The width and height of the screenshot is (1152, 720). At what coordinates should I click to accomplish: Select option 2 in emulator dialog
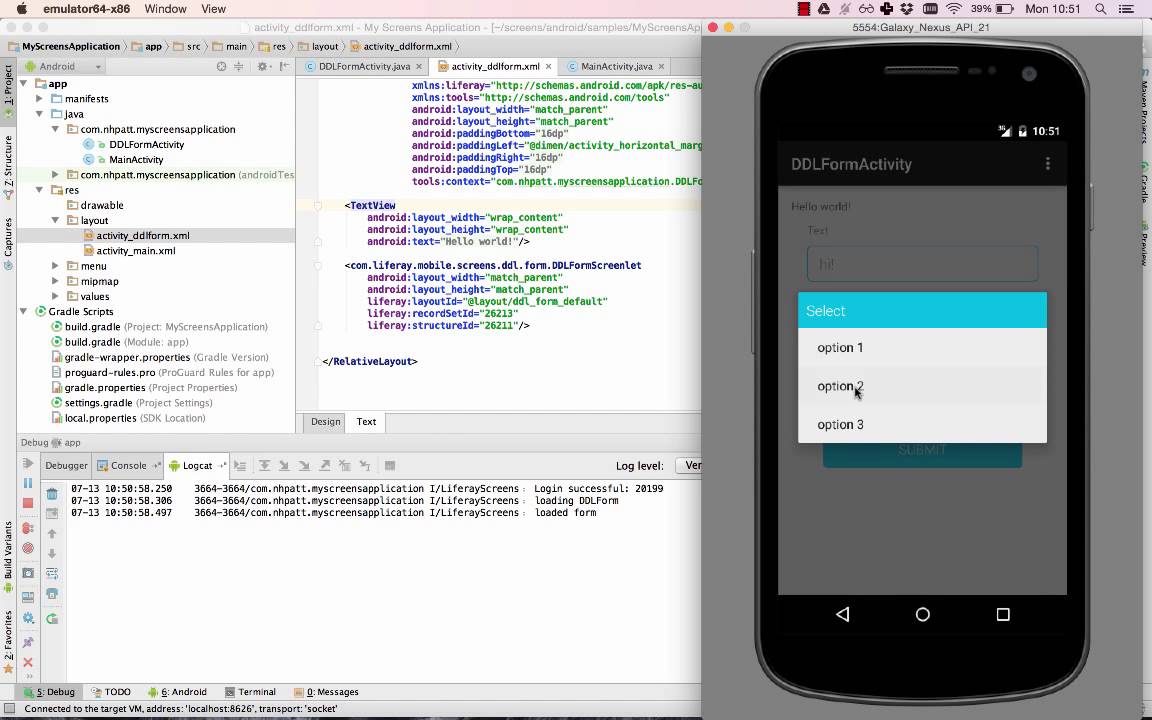922,386
